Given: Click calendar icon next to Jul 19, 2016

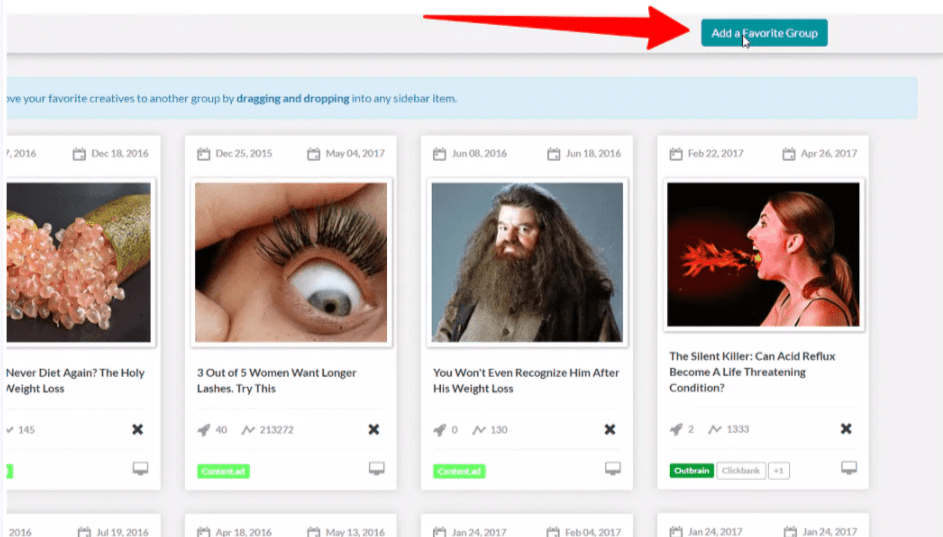Looking at the screenshot, I should [x=84, y=532].
